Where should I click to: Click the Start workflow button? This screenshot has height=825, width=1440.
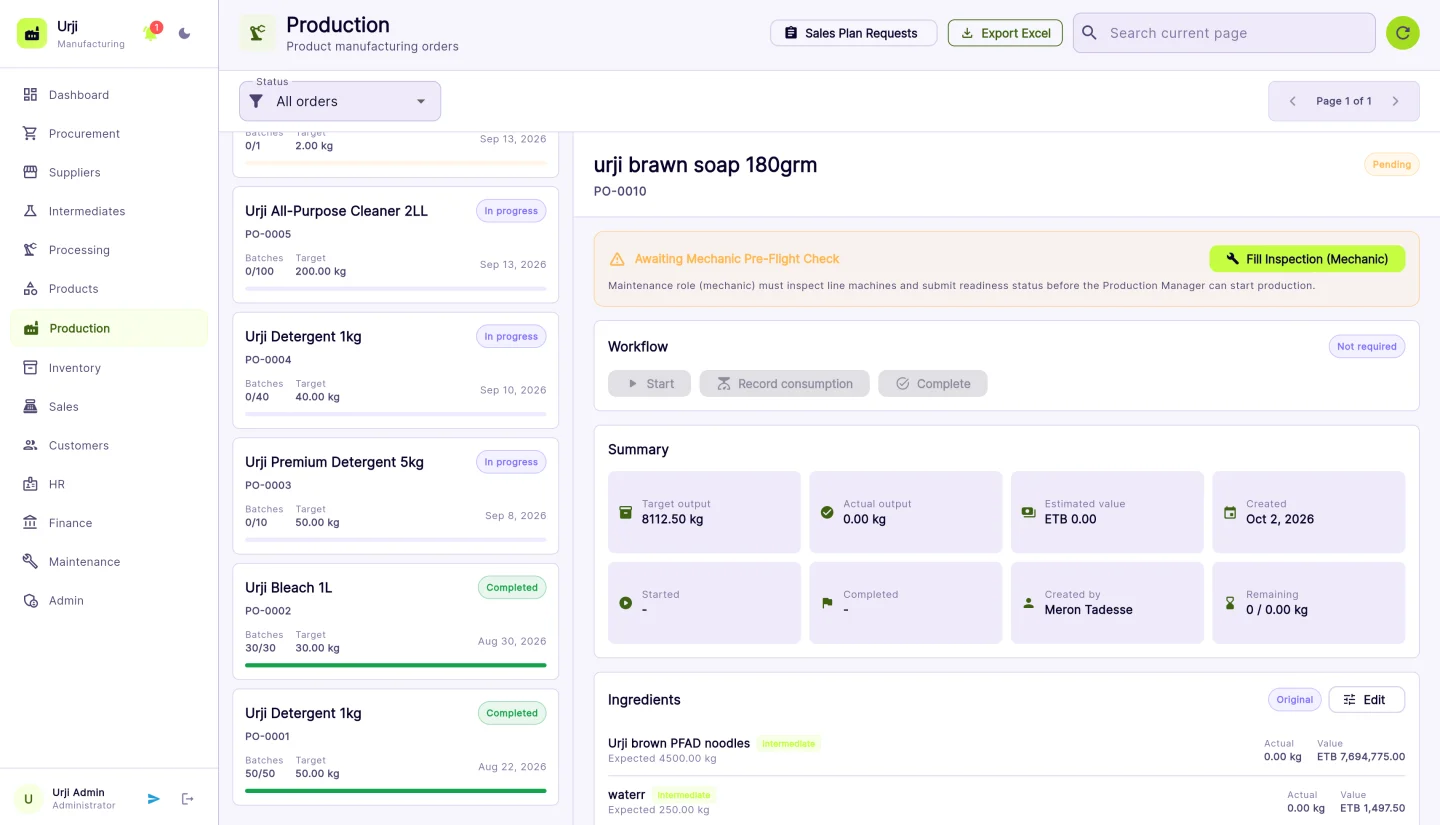point(649,384)
